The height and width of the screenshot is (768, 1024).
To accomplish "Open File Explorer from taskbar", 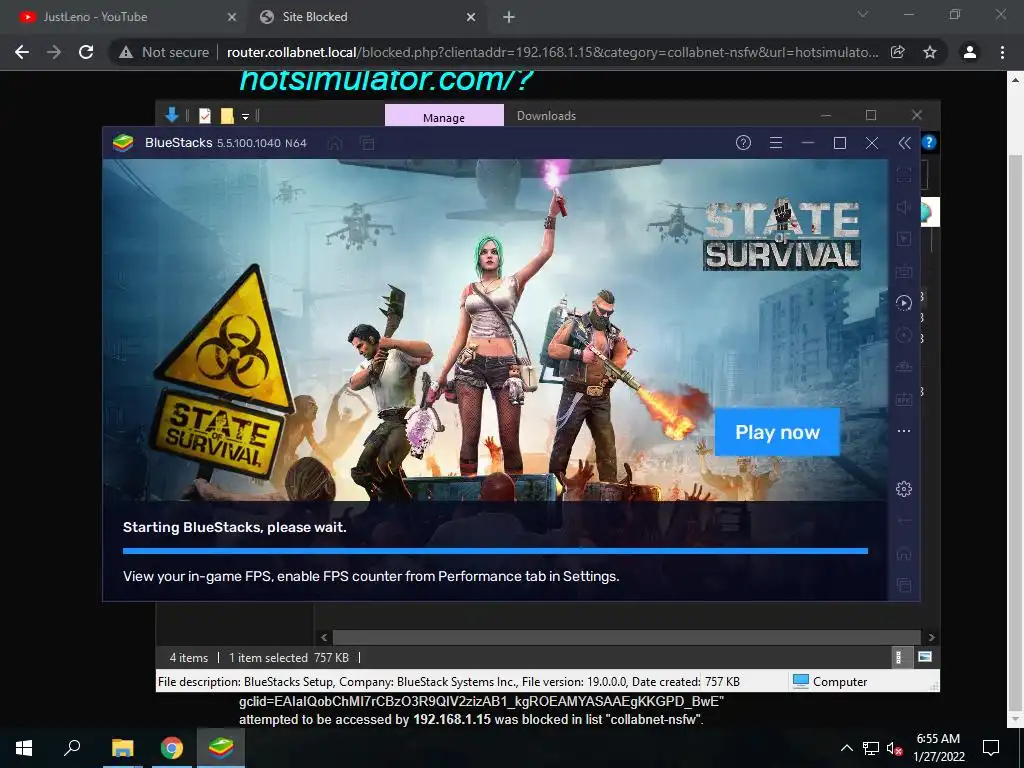I will pos(123,748).
